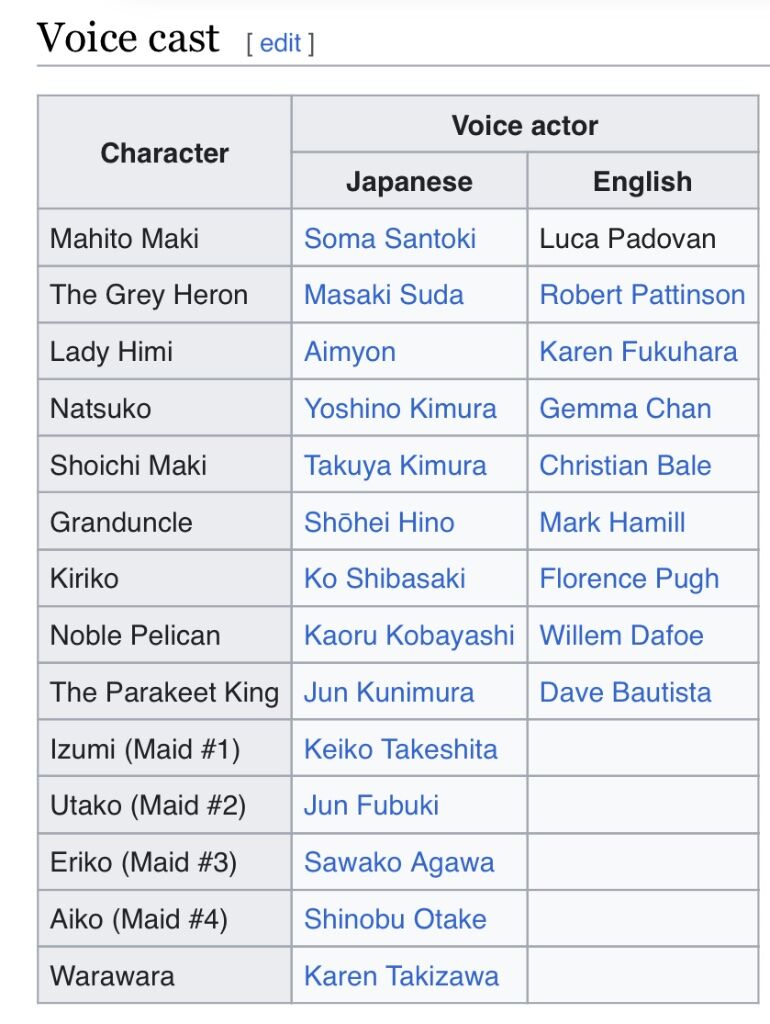Click the Karen Fukuhara link

click(x=638, y=351)
